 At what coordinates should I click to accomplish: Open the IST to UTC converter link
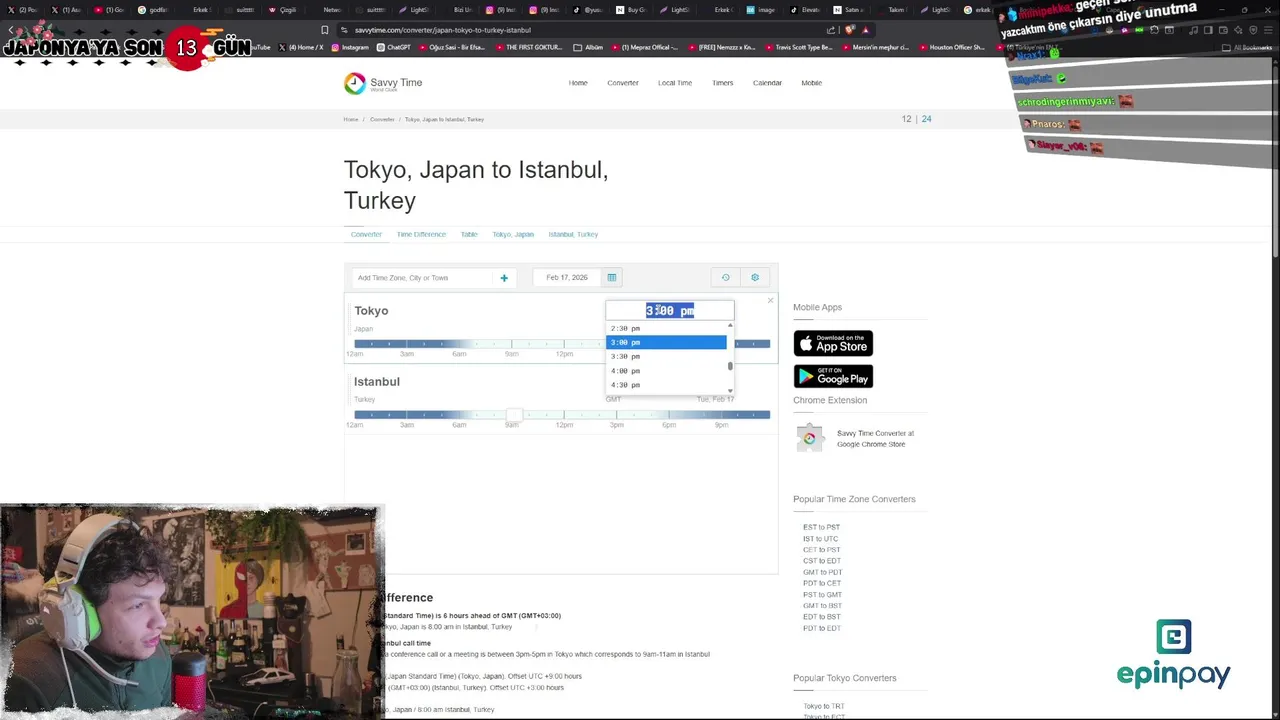820,539
